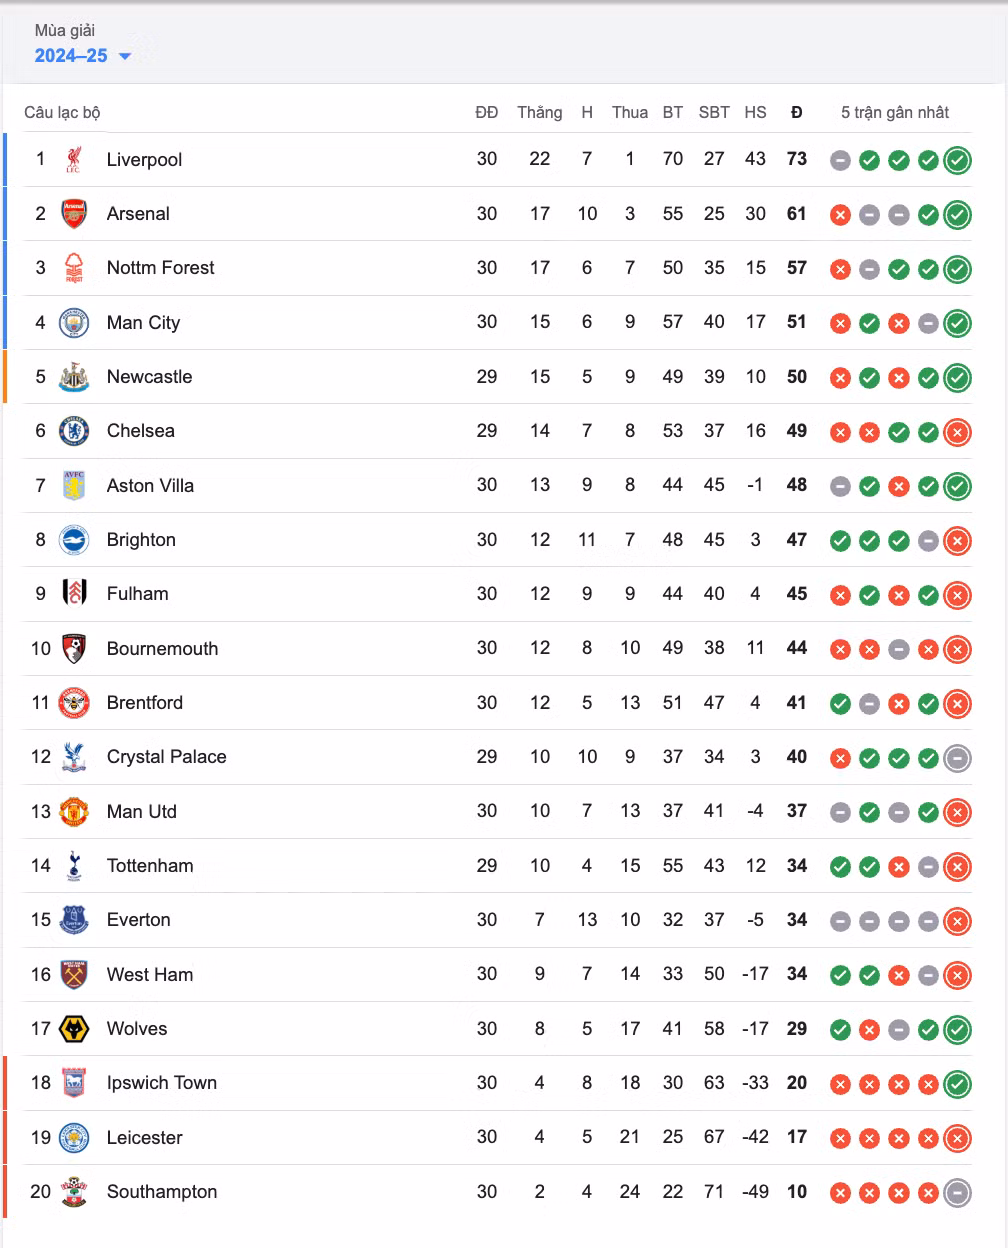1008x1248 pixels.
Task: Click the Chelsea club crest
Action: point(74,431)
